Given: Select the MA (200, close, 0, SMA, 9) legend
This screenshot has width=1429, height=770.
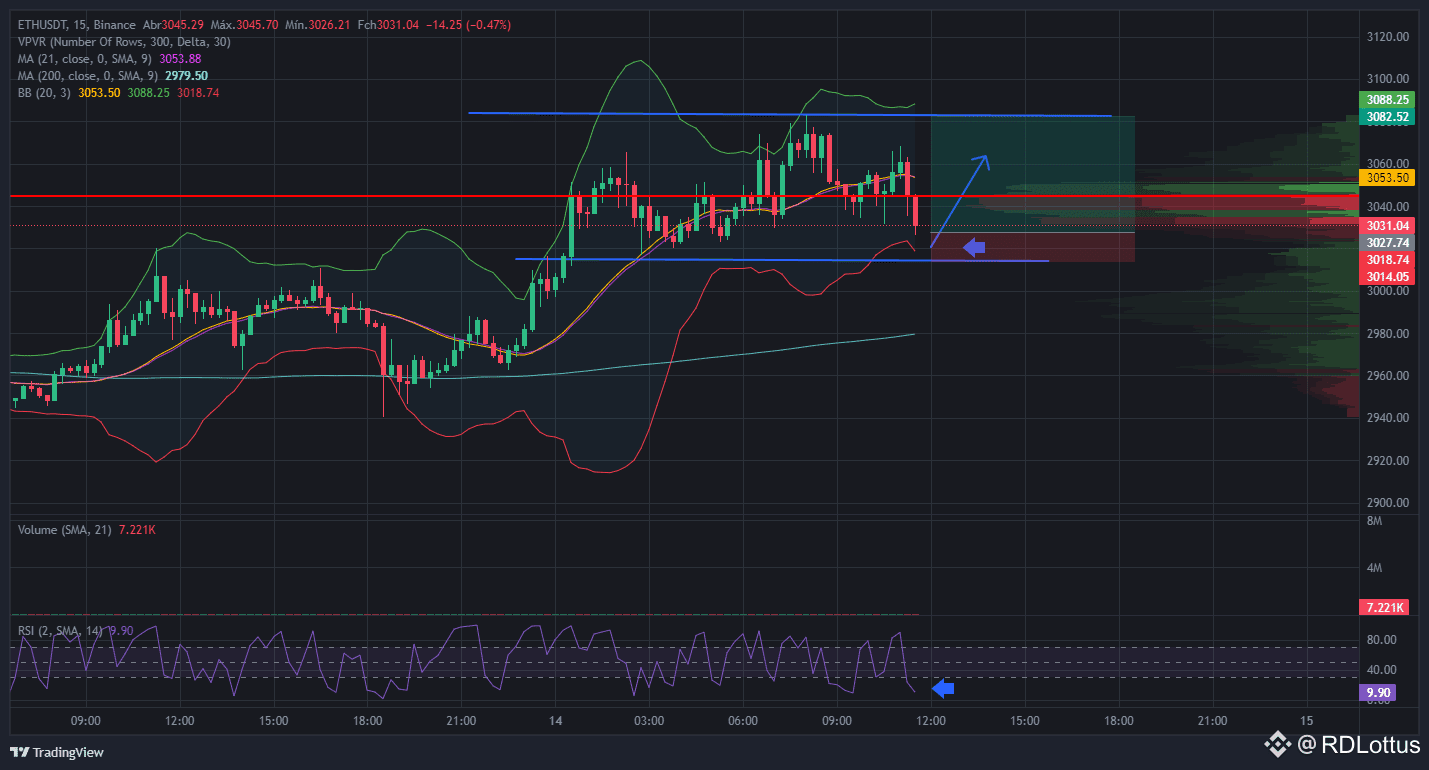Looking at the screenshot, I should click(89, 75).
